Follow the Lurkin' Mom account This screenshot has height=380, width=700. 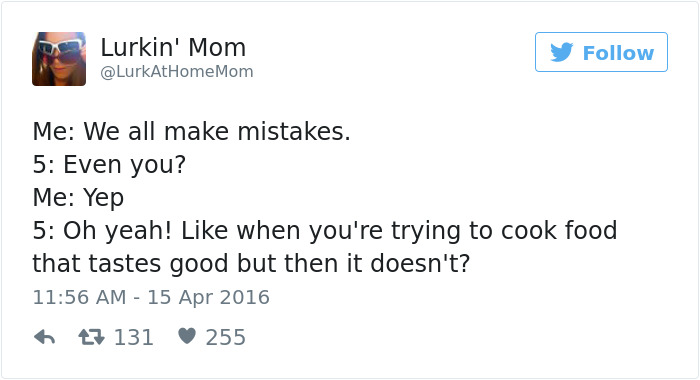pyautogui.click(x=601, y=52)
